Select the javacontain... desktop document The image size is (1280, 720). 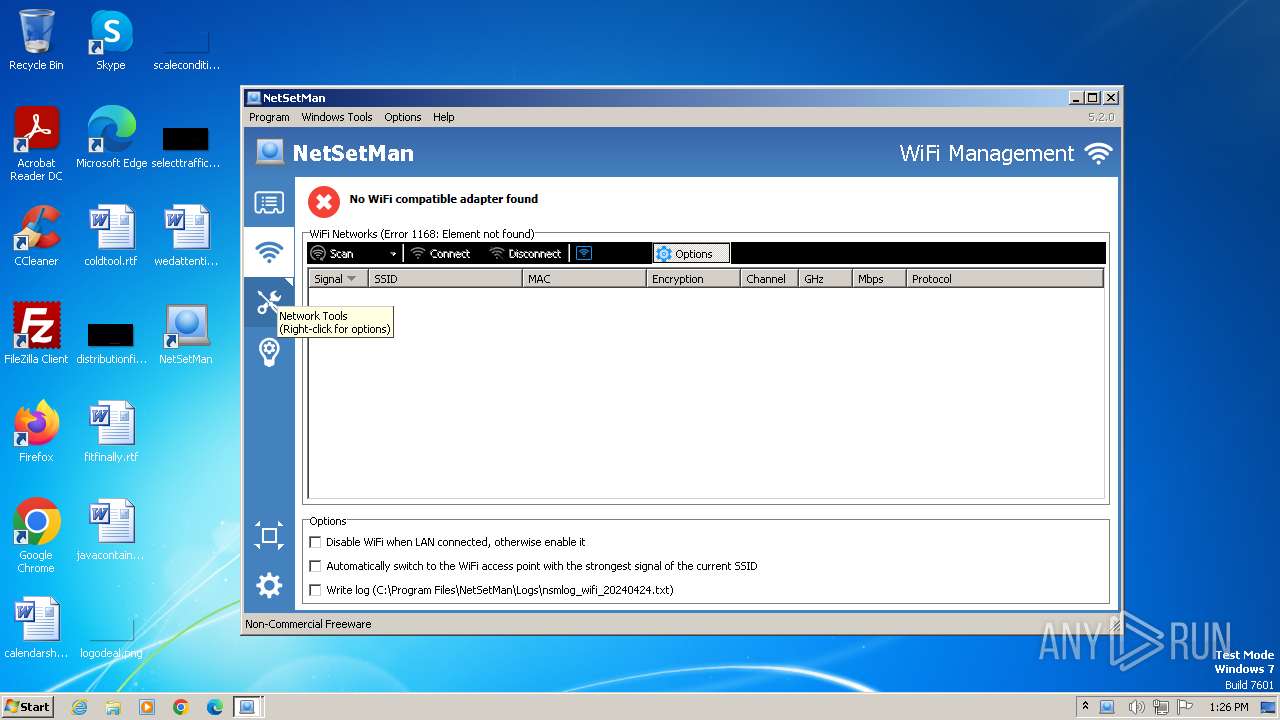[x=111, y=530]
